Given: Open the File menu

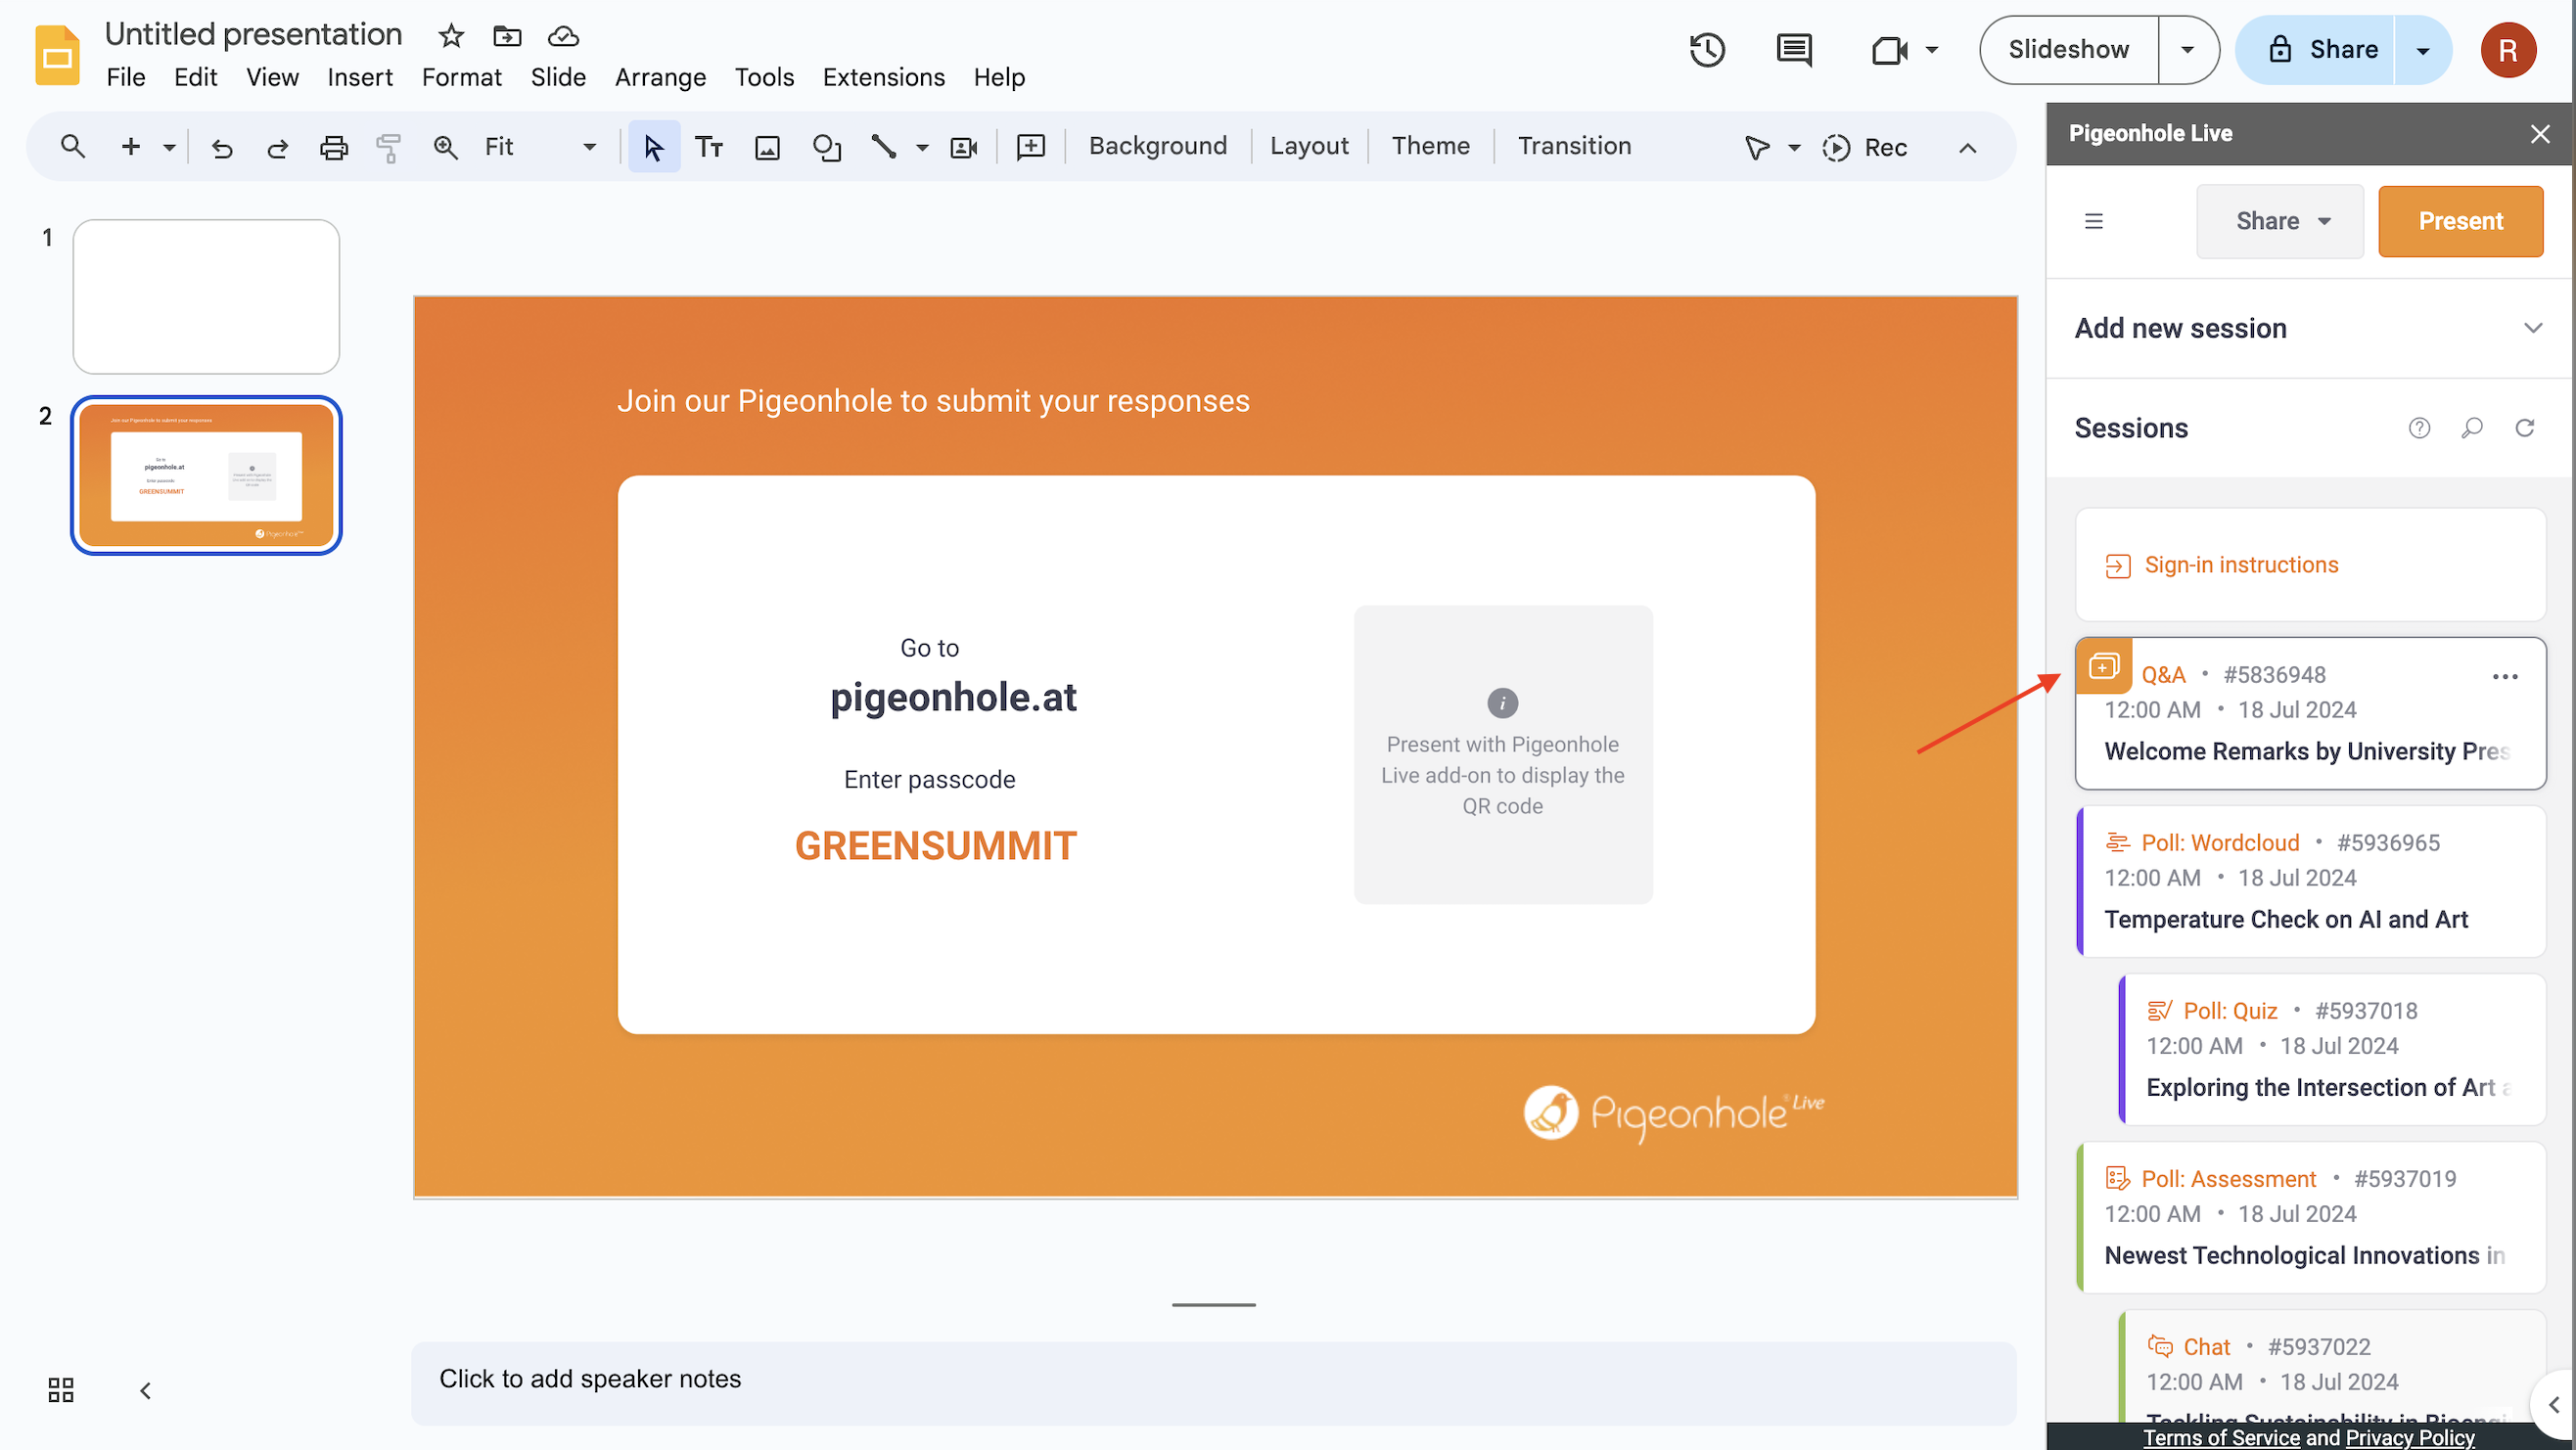Looking at the screenshot, I should (126, 77).
